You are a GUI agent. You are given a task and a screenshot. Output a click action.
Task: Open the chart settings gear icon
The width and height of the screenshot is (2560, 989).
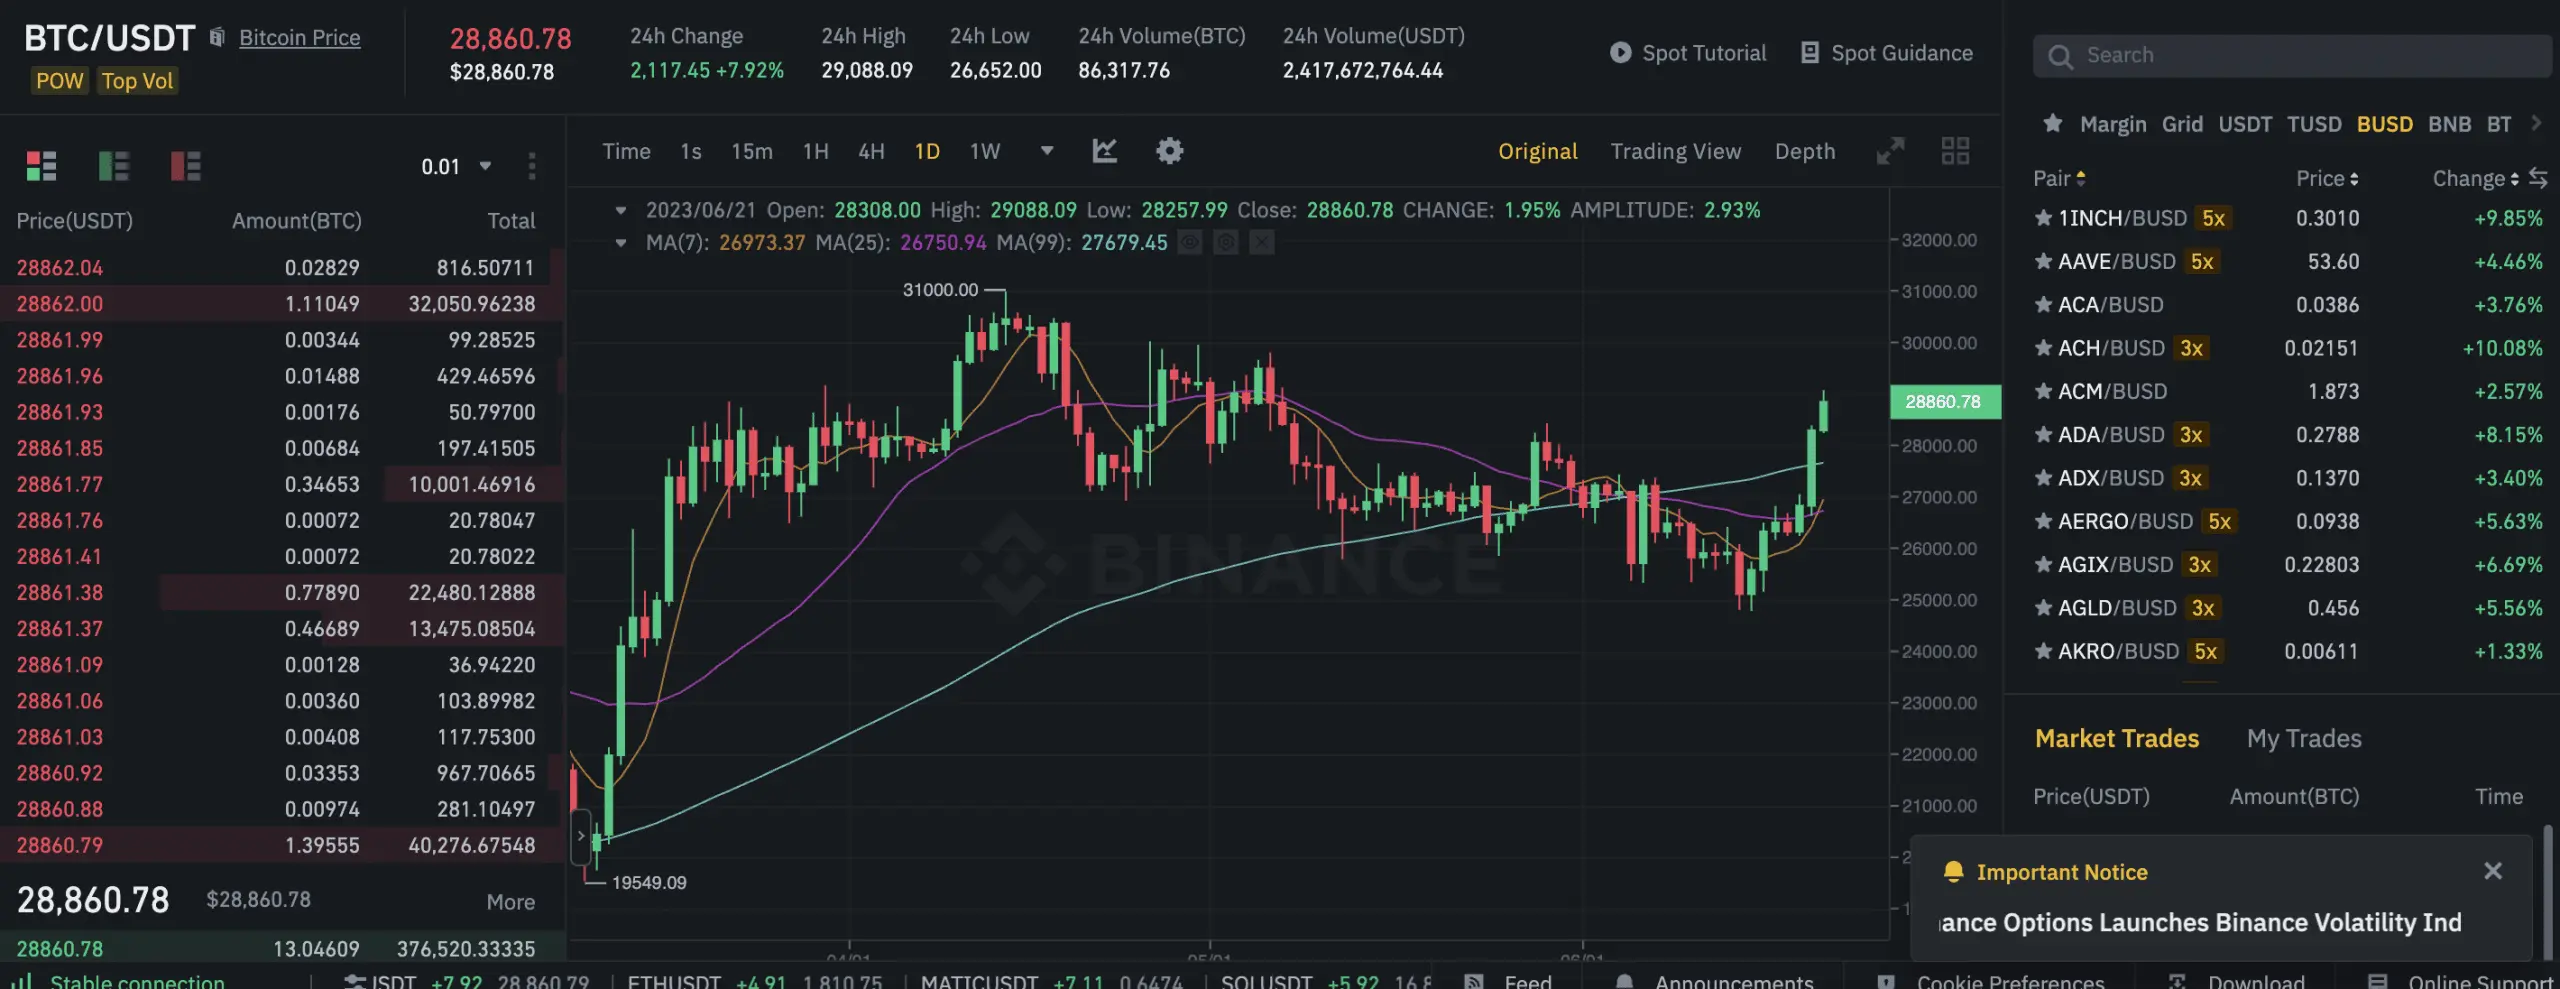point(1169,151)
